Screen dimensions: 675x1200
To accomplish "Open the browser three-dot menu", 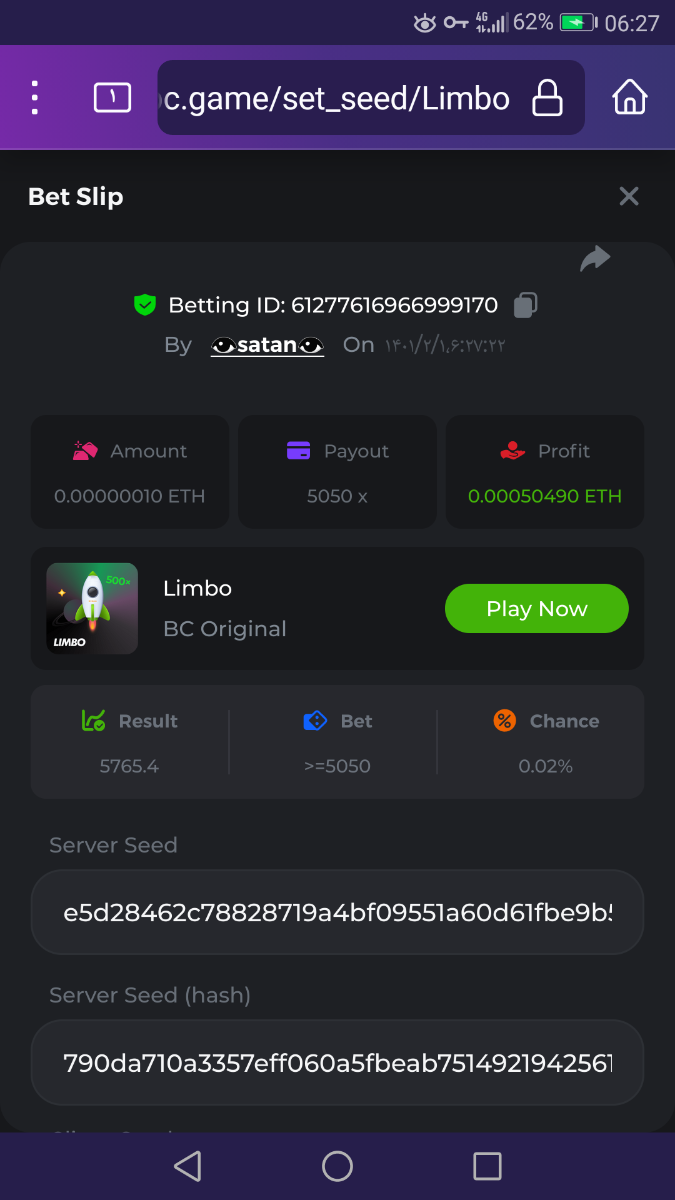I will click(x=35, y=98).
